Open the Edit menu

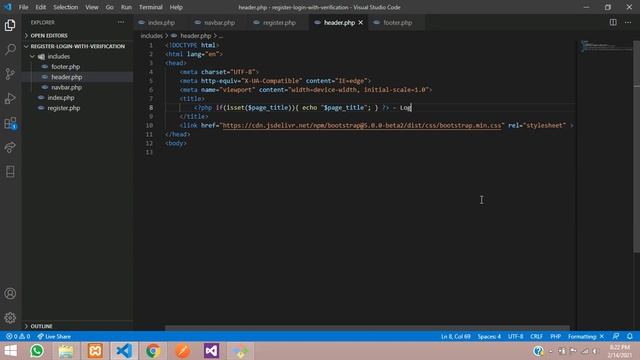40,7
